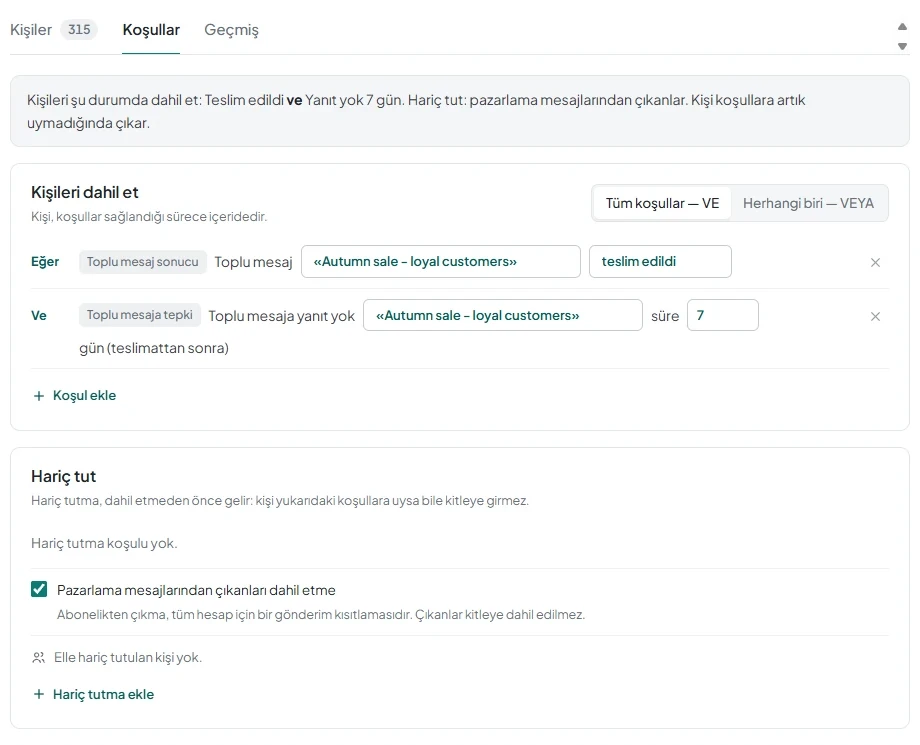Open the 'Toplu mesaja tepki' condition type

click(x=140, y=315)
